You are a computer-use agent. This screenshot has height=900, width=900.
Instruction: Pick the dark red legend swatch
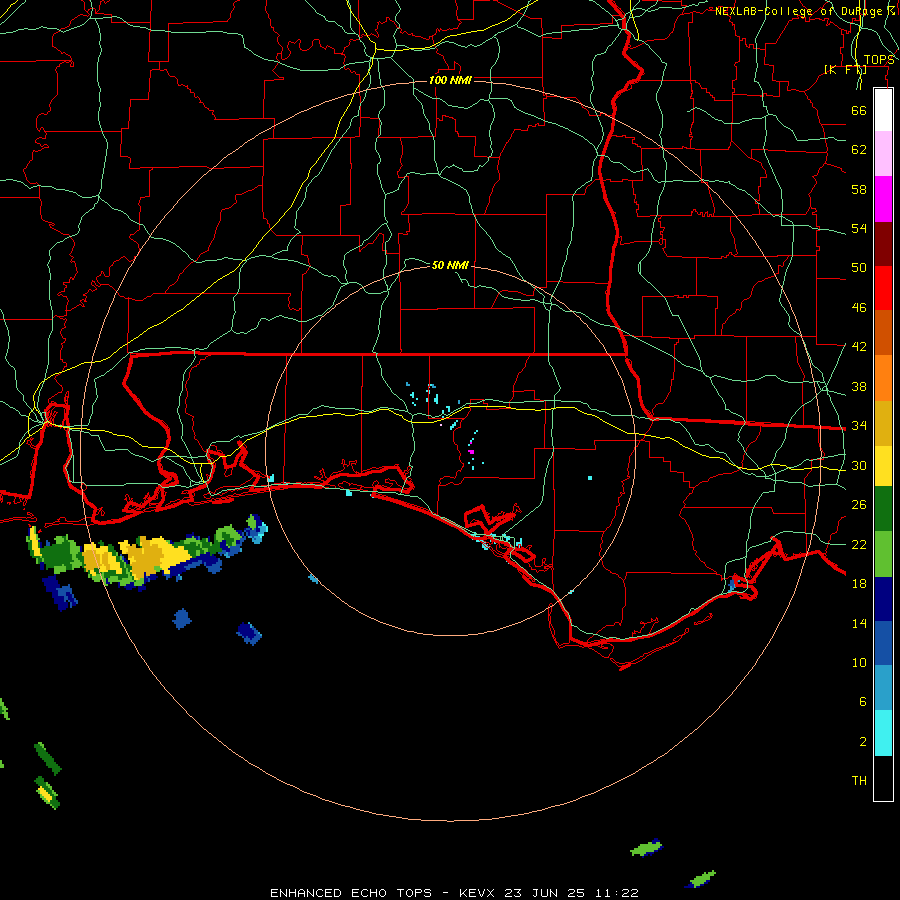click(883, 244)
